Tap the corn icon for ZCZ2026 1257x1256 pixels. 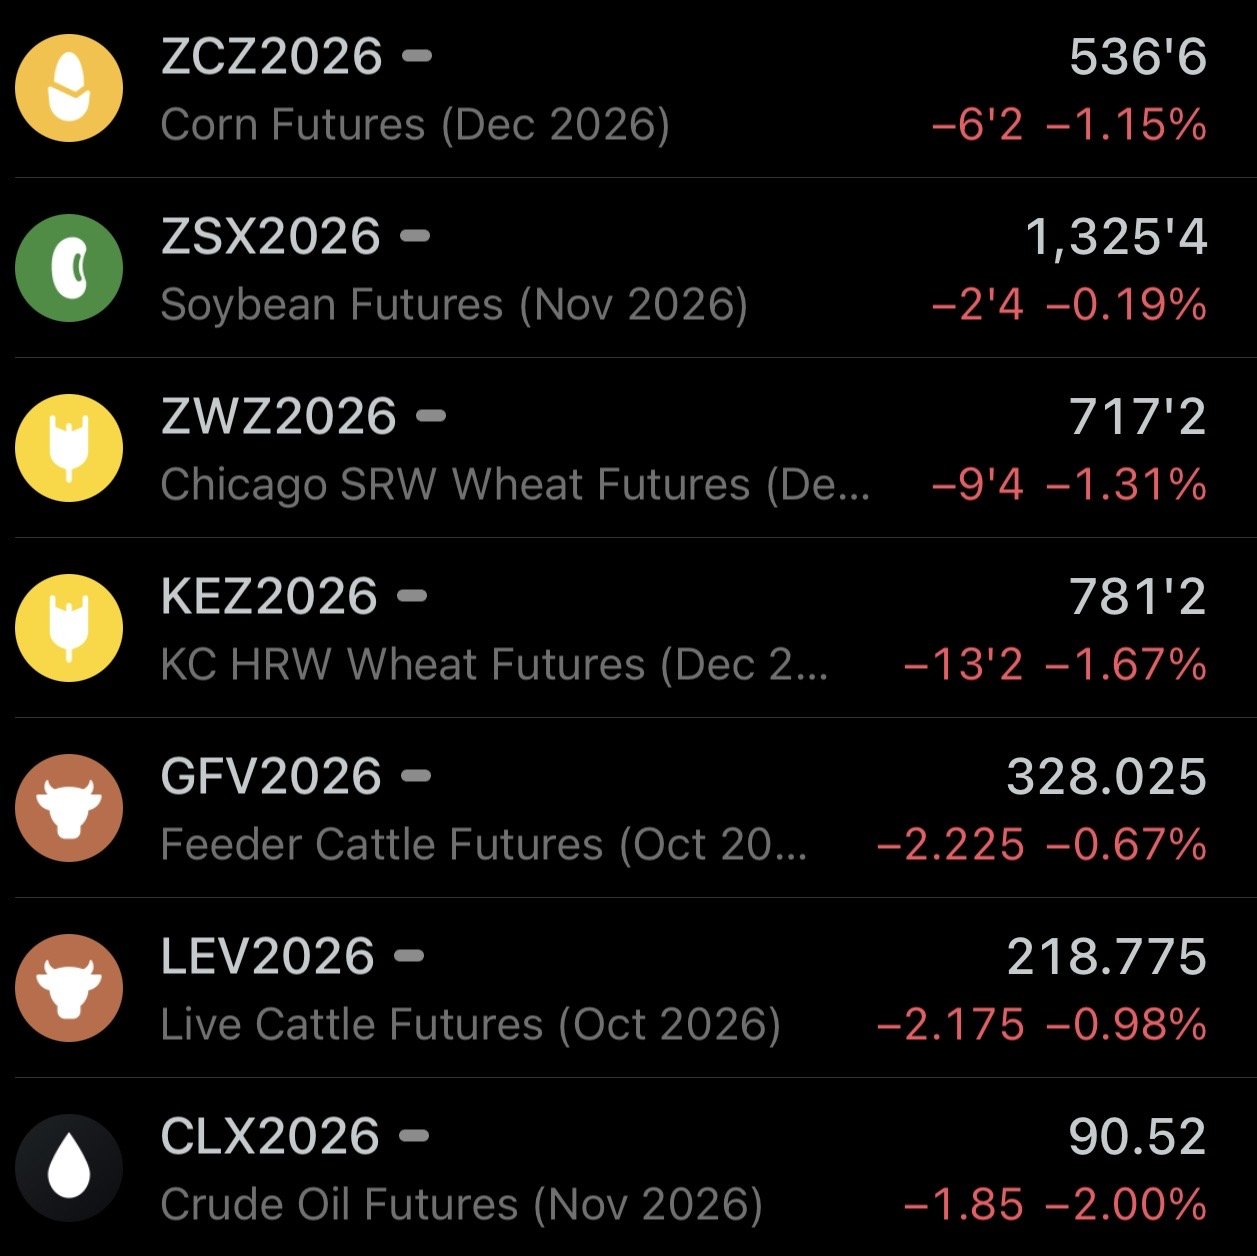click(69, 88)
